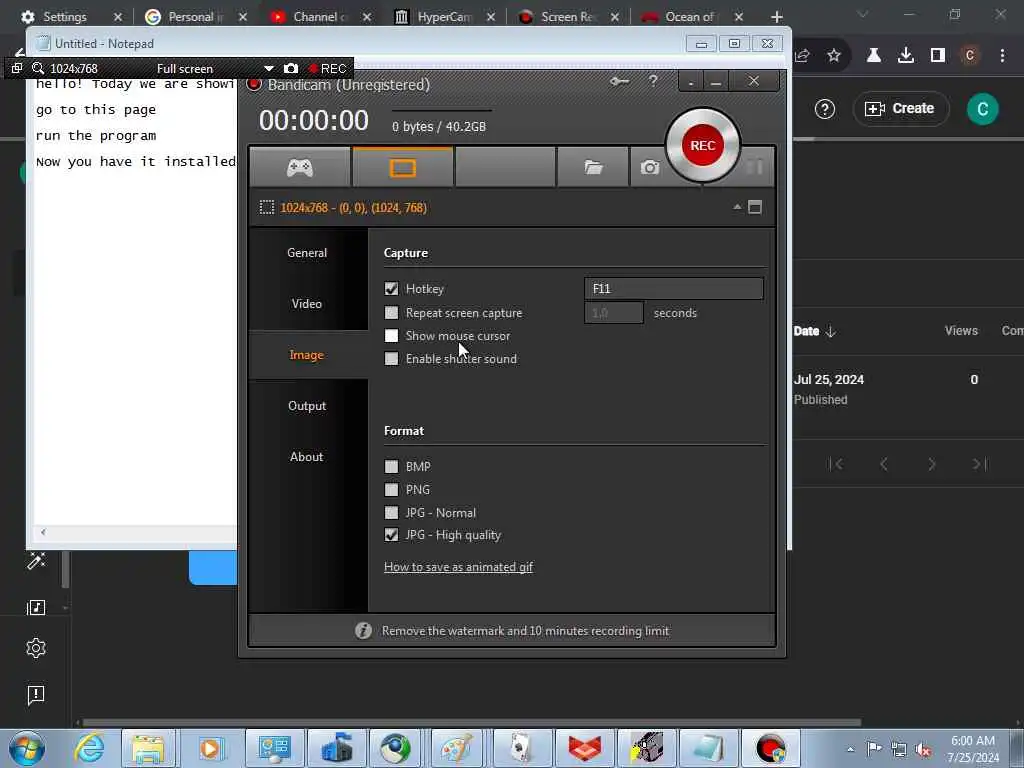Image resolution: width=1024 pixels, height=768 pixels.
Task: Open Windows Start button
Action: [x=27, y=748]
